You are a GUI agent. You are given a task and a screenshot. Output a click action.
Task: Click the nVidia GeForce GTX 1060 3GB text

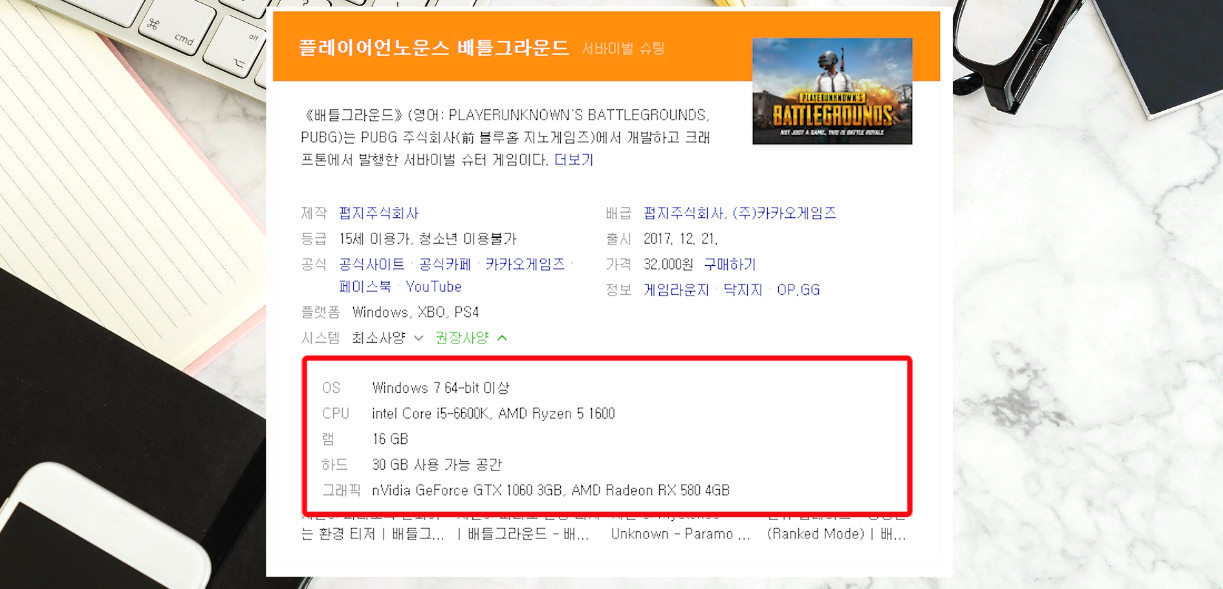(469, 490)
